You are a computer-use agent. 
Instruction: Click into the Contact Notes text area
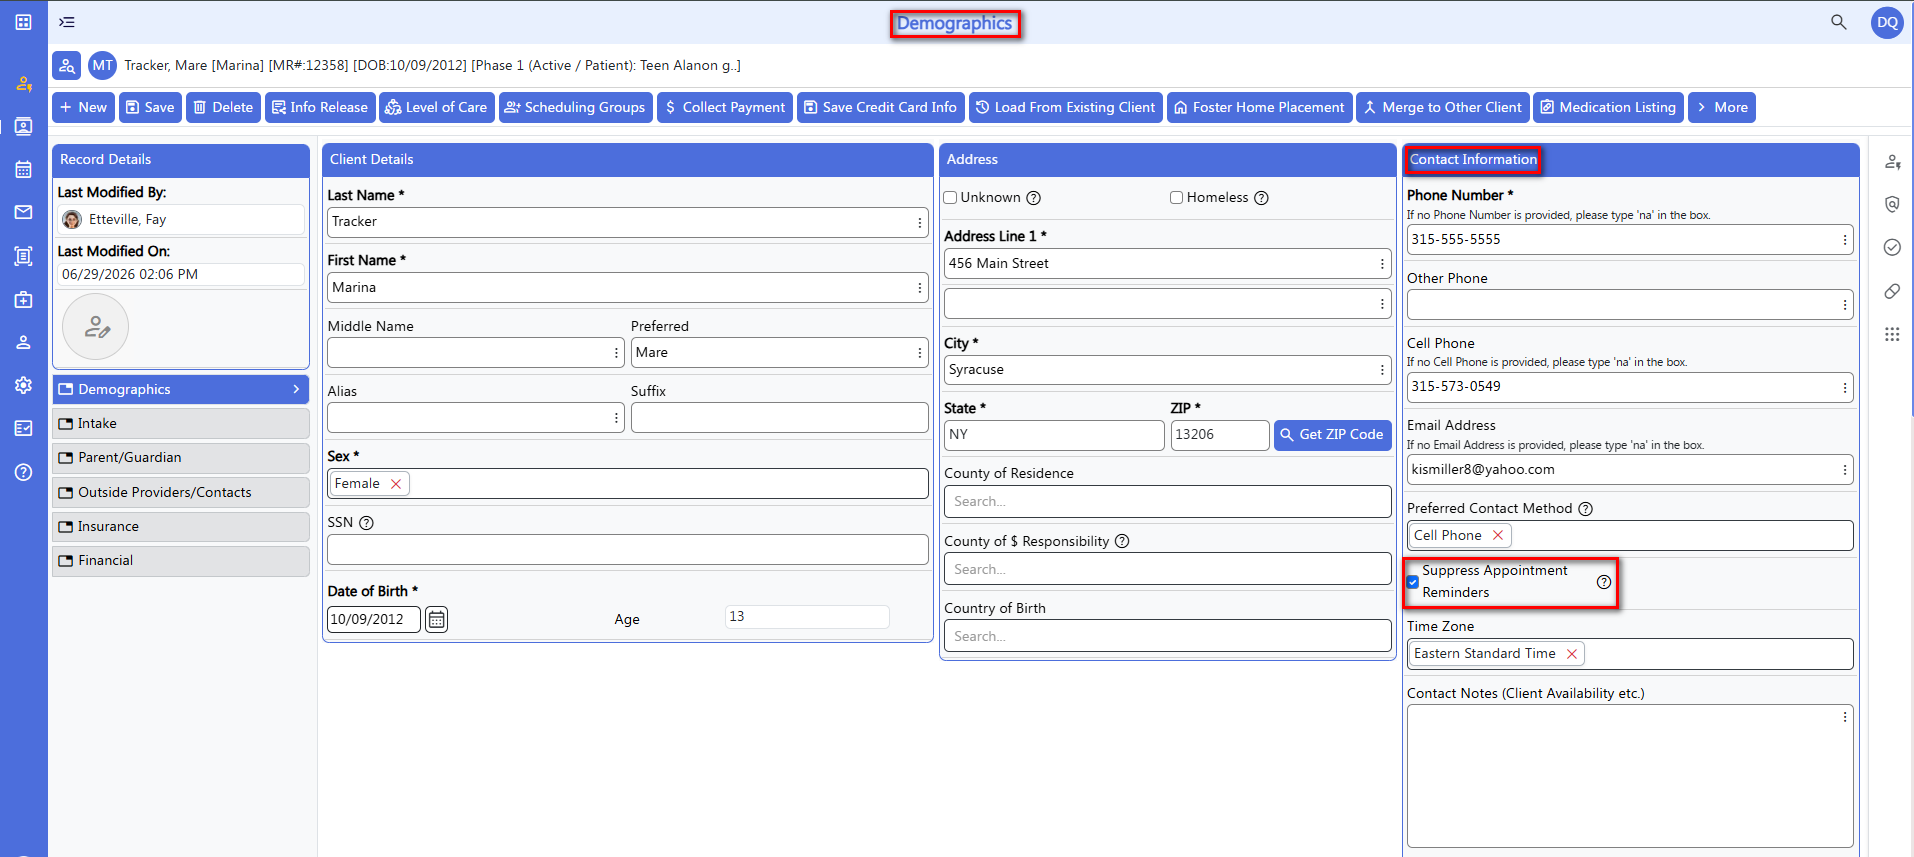coord(1630,776)
